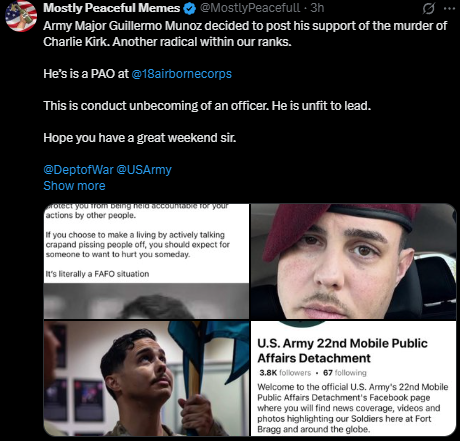Click the 'Army Major Guillermo Munoz decided' paragraph
Viewport: 460px width, 441px height.
click(x=245, y=34)
